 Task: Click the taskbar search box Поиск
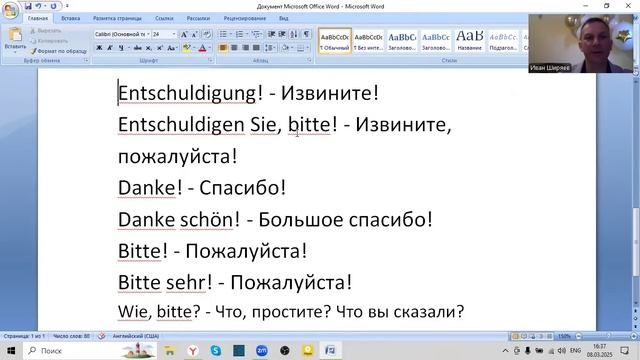[x=89, y=351]
